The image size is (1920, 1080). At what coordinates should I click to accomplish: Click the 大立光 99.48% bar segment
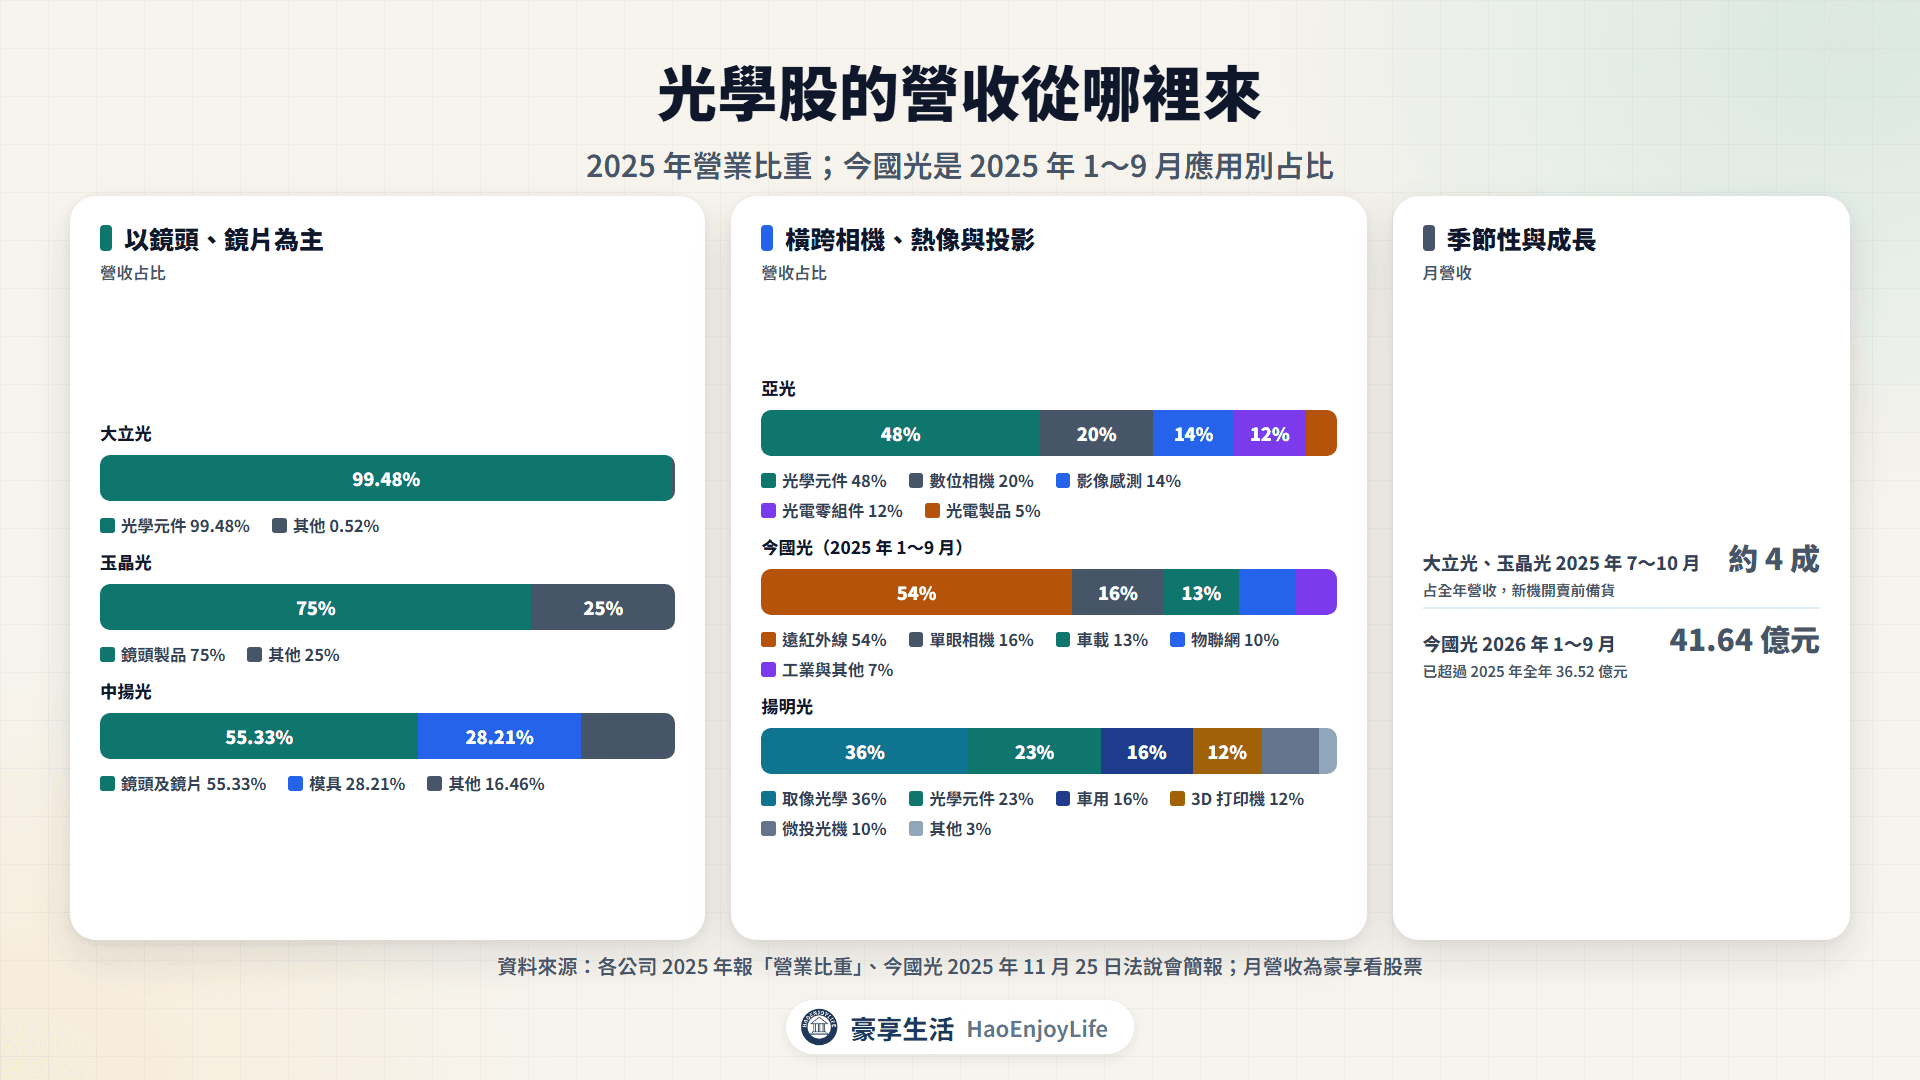387,478
